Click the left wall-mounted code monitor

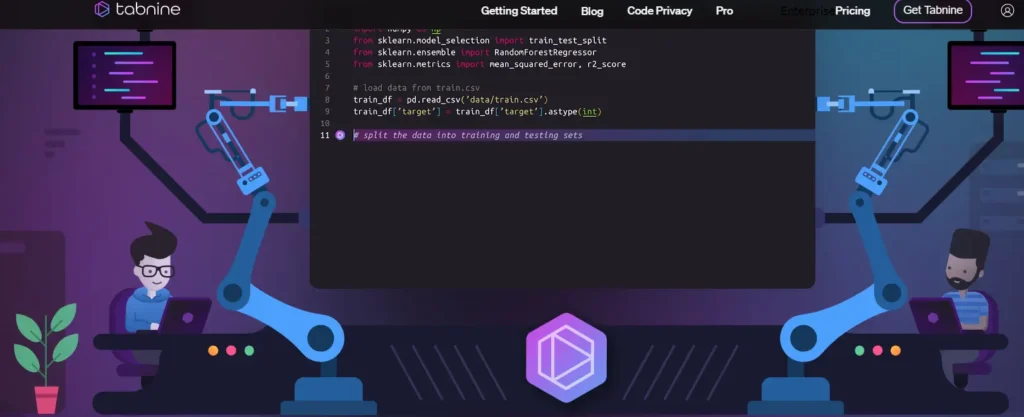tap(125, 75)
